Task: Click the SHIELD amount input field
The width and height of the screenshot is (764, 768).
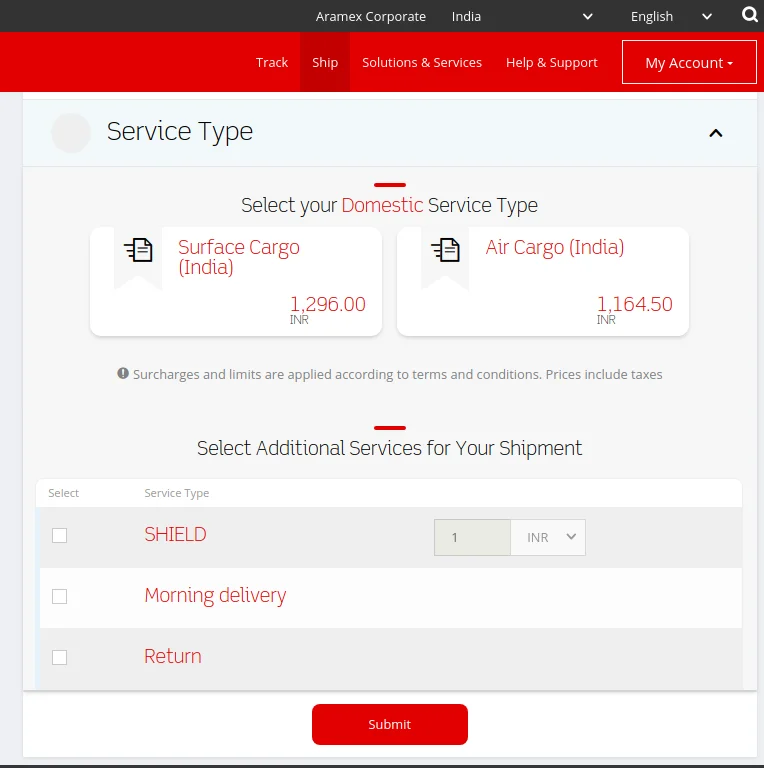Action: tap(472, 537)
